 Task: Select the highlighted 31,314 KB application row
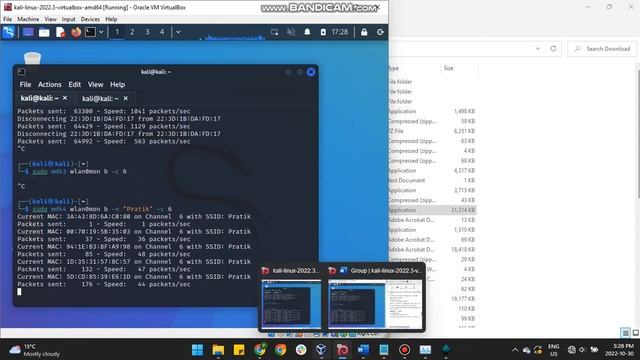(432, 210)
